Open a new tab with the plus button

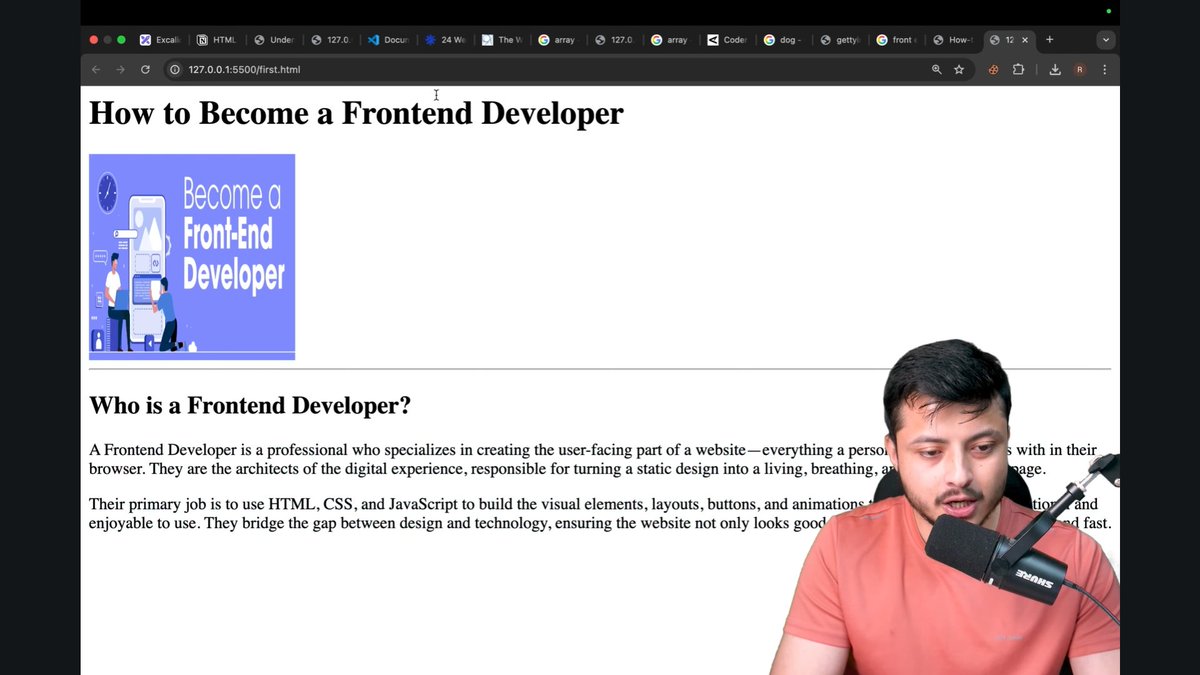[x=1049, y=40]
